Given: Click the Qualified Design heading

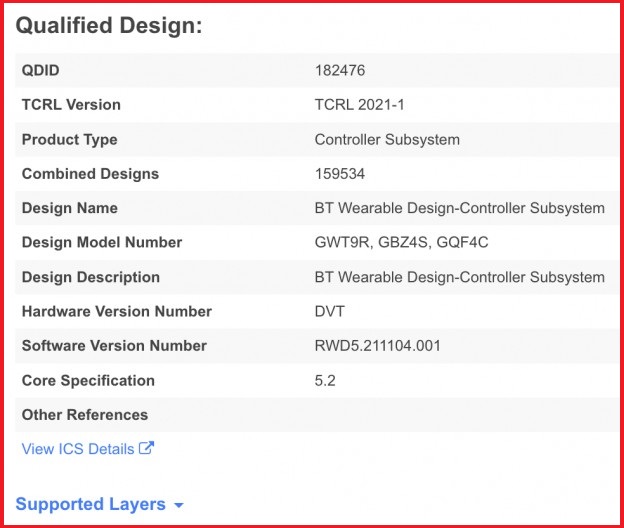Looking at the screenshot, I should click(109, 26).
